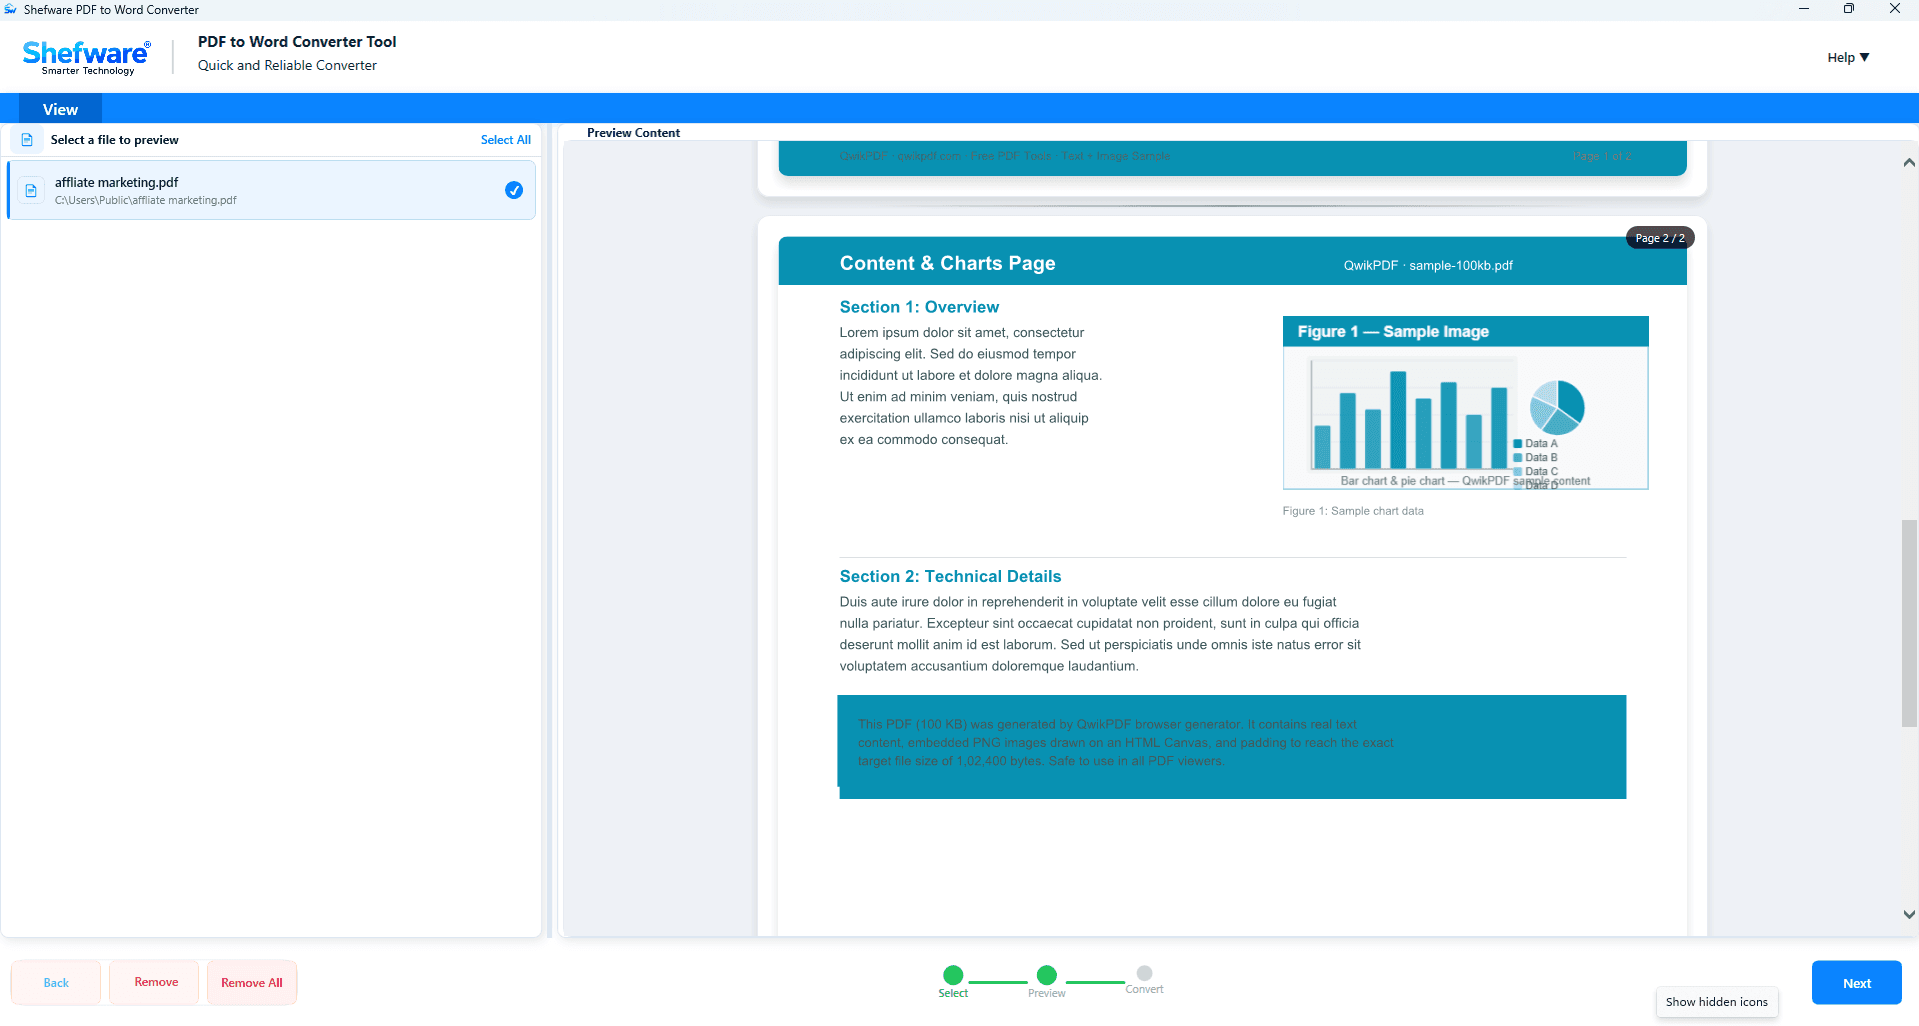Click the preview vertical scrollbar thumb

coord(1909,623)
